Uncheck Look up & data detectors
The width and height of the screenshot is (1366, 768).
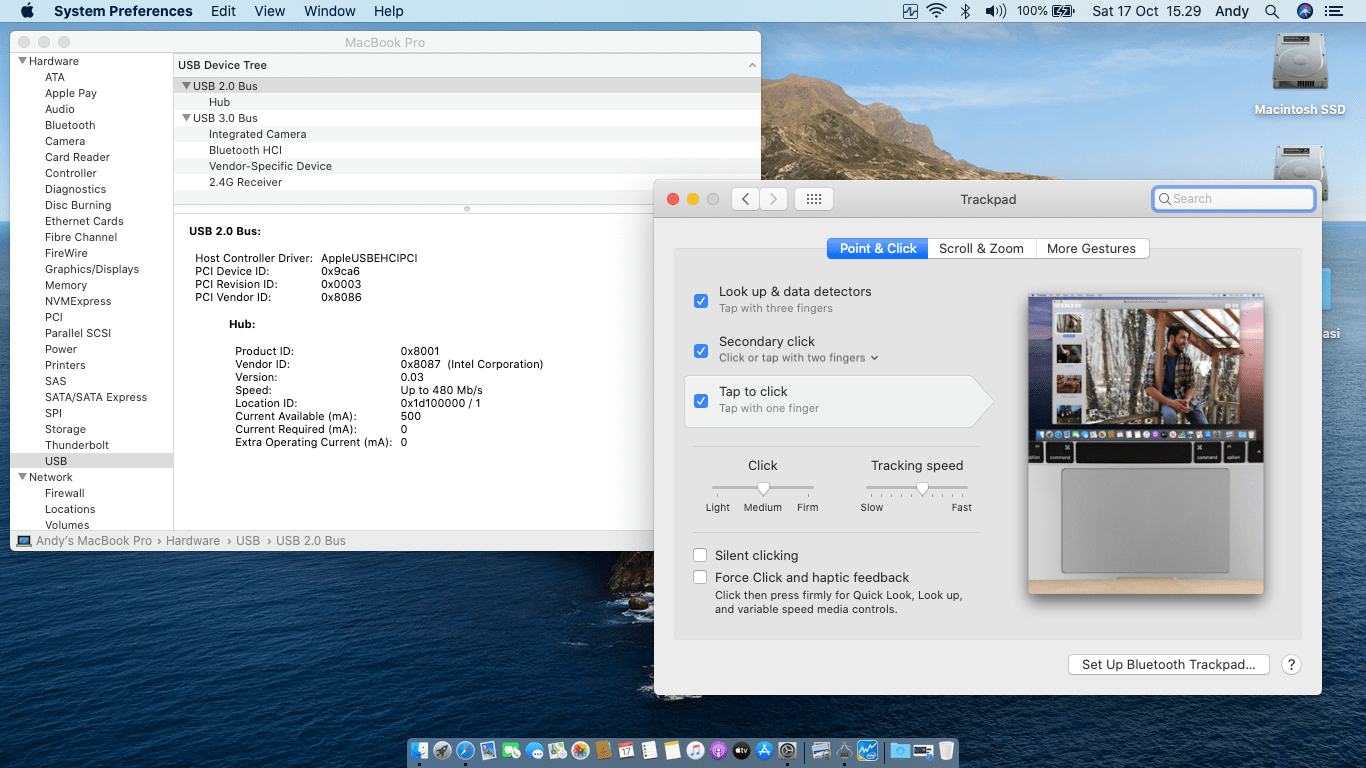click(701, 300)
